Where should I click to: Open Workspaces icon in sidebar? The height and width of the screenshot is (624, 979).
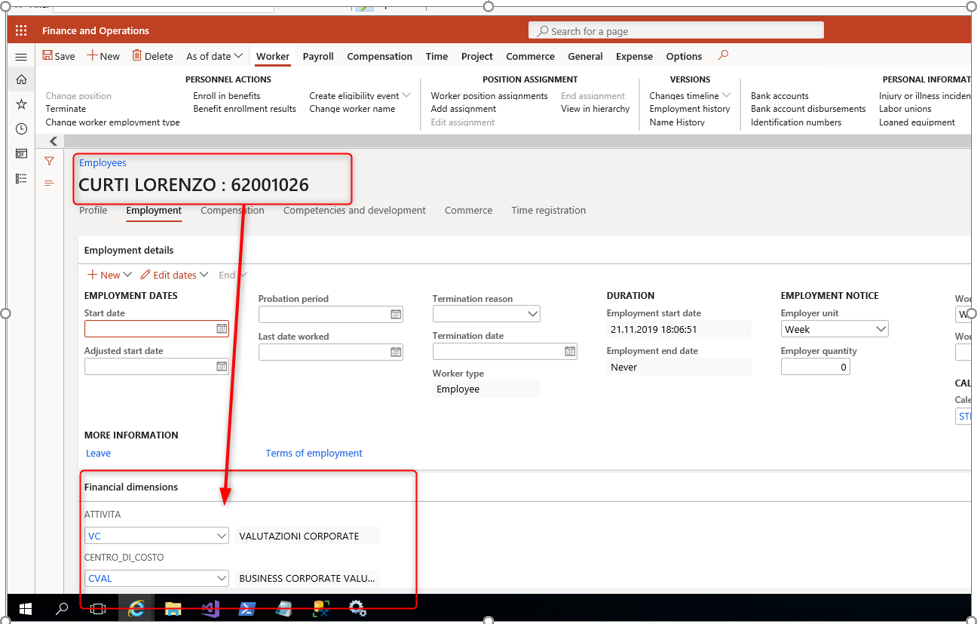(21, 154)
